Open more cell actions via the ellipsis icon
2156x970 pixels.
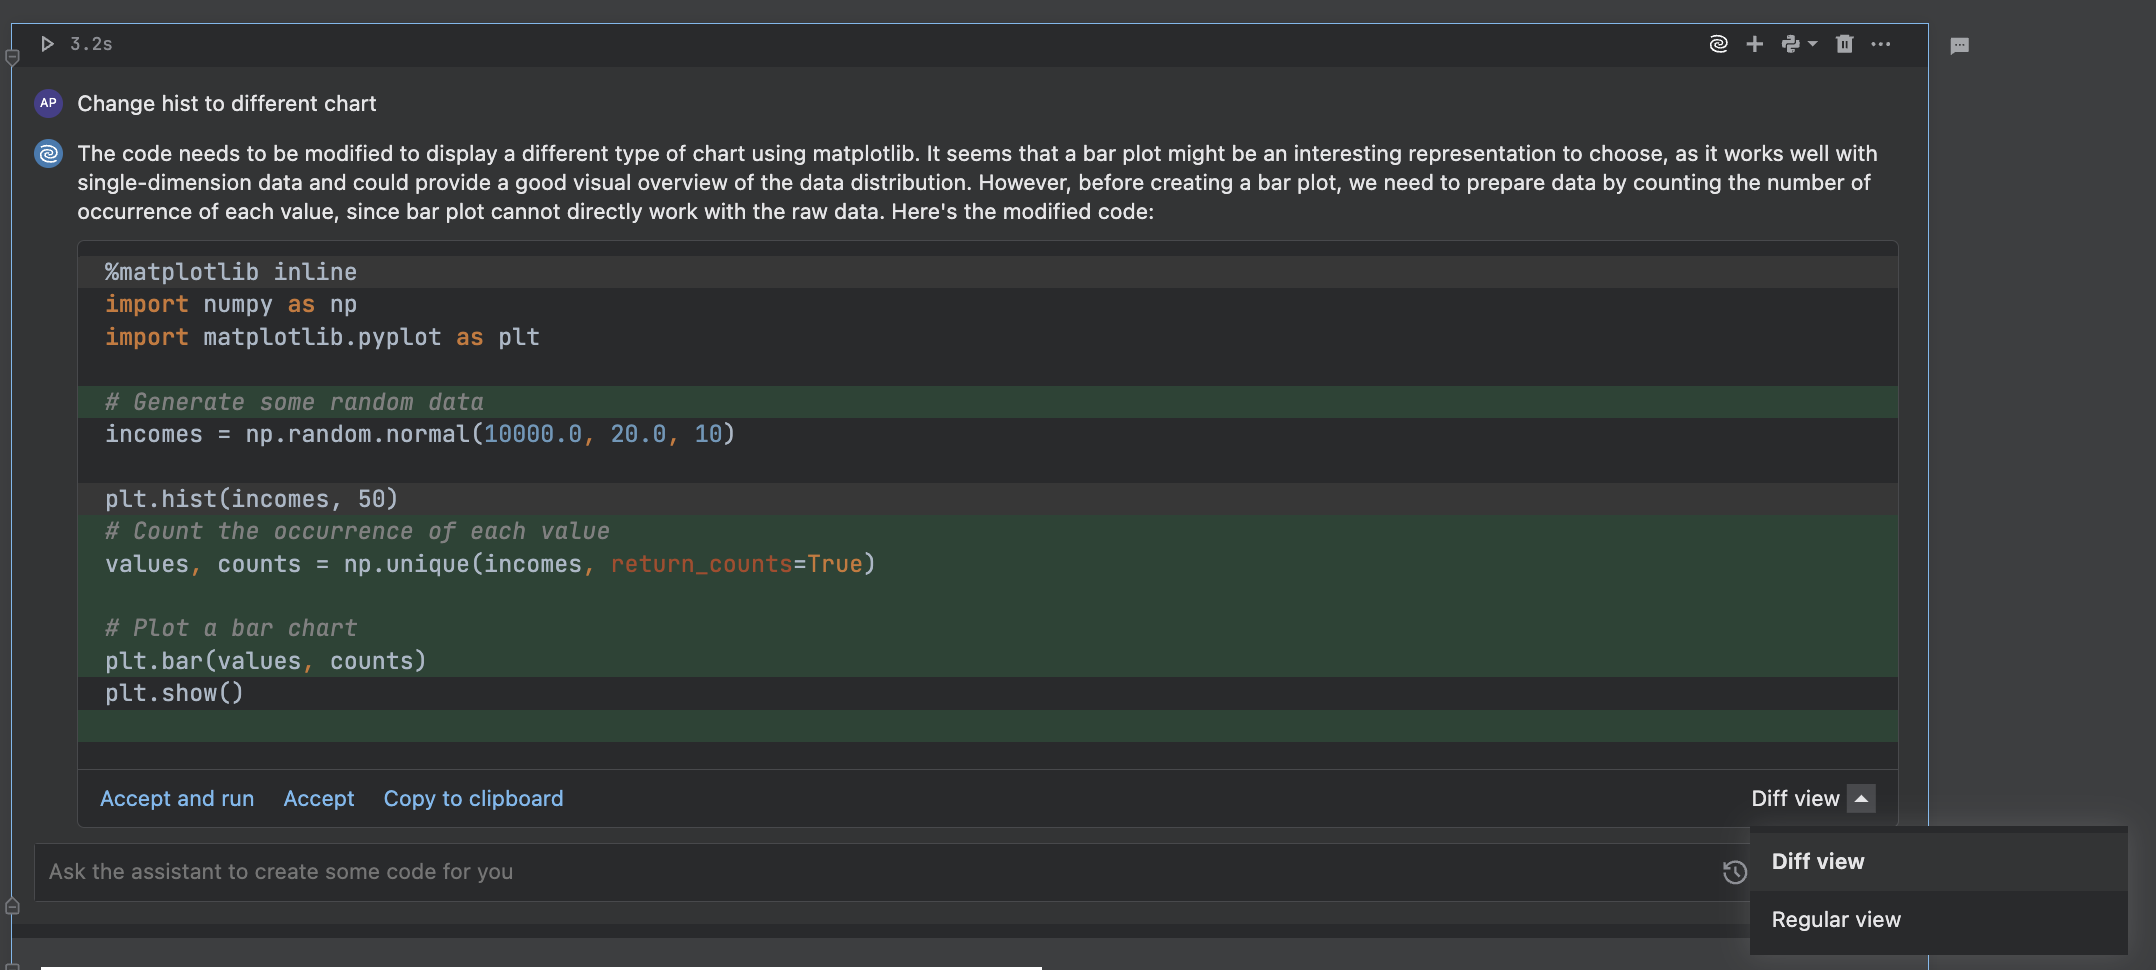[1881, 44]
